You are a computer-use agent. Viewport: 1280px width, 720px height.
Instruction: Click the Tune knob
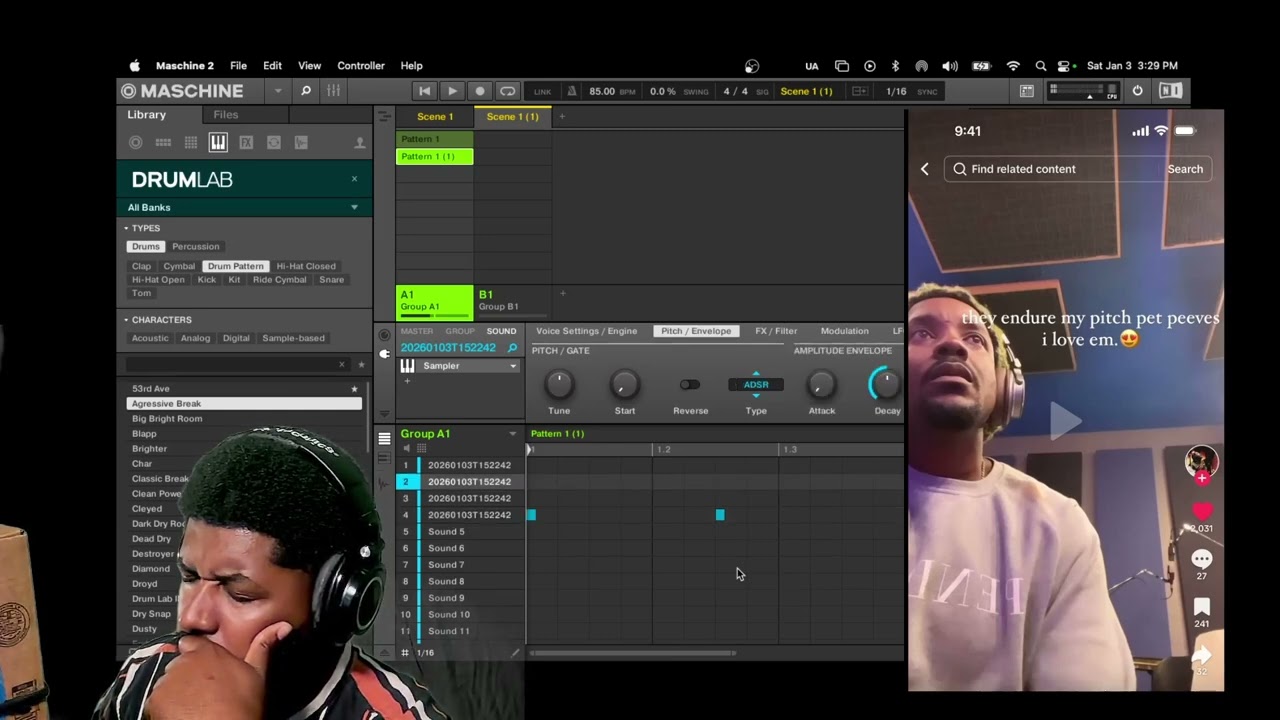[x=559, y=384]
